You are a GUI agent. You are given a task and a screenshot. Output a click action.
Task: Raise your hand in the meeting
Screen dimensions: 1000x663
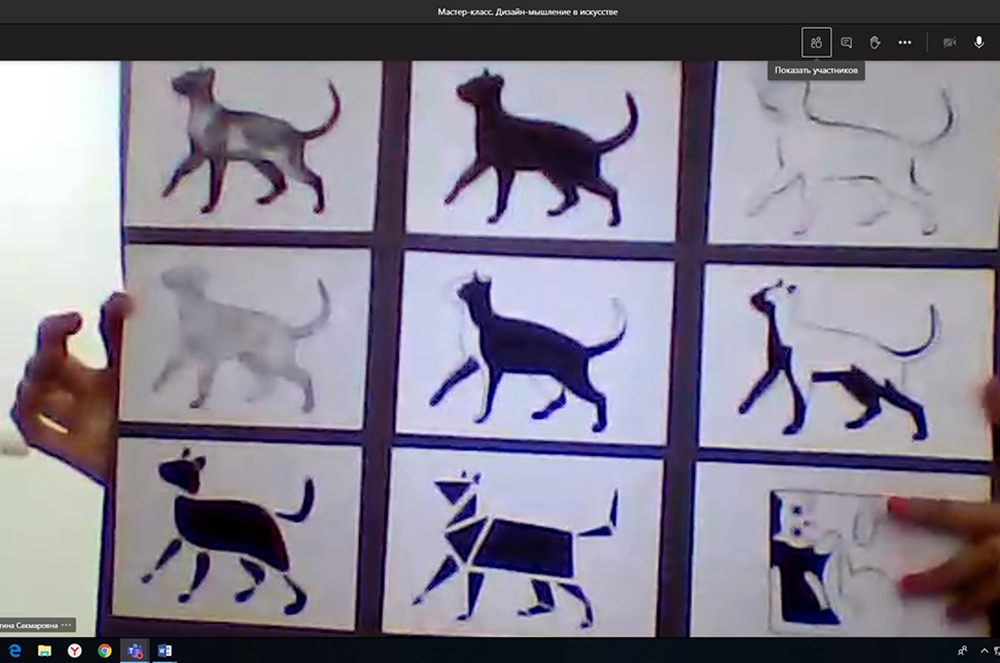click(x=875, y=43)
